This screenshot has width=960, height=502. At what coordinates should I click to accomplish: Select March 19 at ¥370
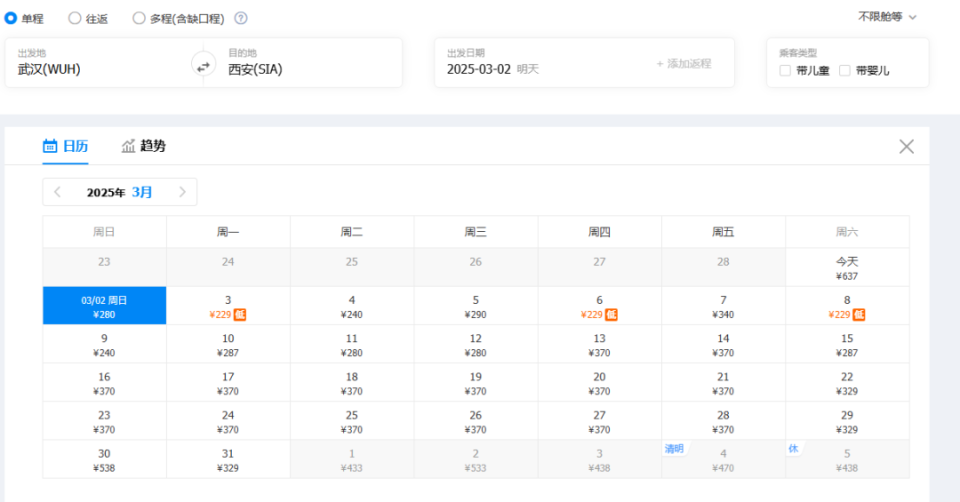(476, 383)
